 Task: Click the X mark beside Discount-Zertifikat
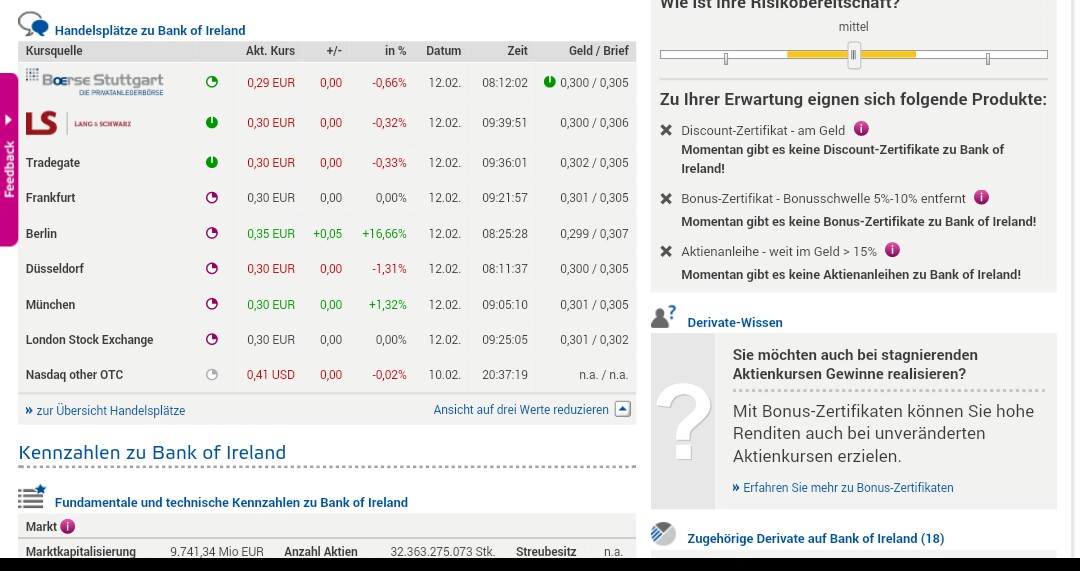666,130
